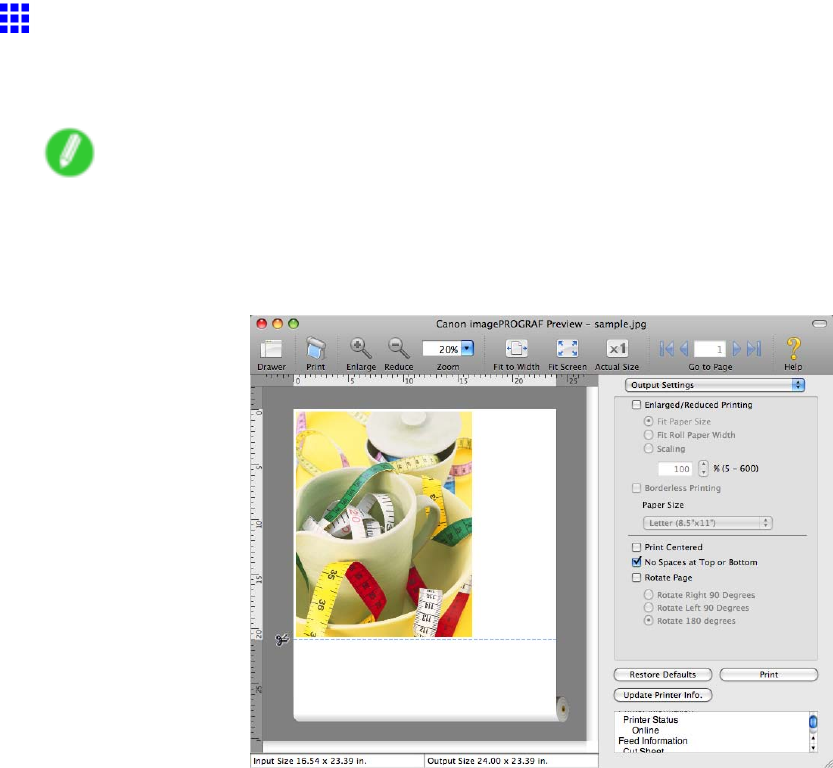This screenshot has width=833, height=768.
Task: Click the green pencil note icon
Action: click(70, 152)
